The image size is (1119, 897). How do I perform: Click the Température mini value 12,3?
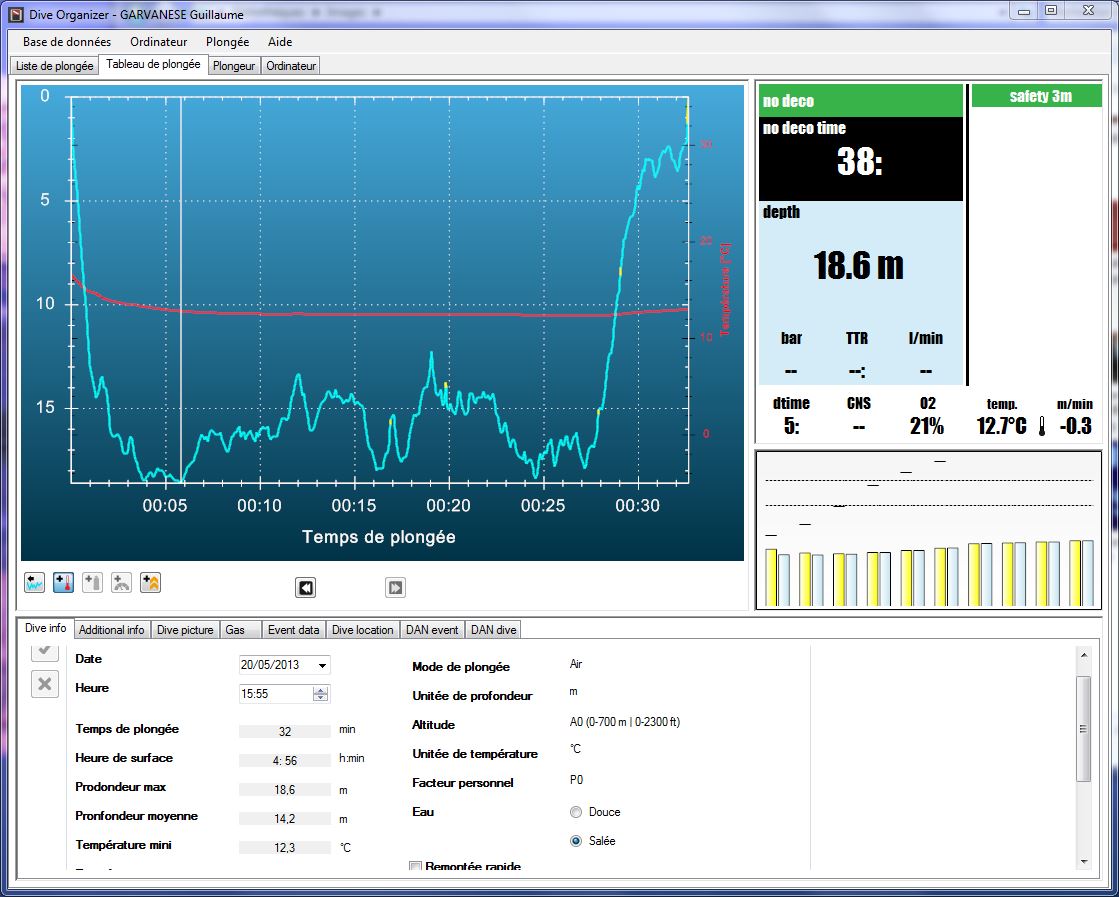click(285, 848)
